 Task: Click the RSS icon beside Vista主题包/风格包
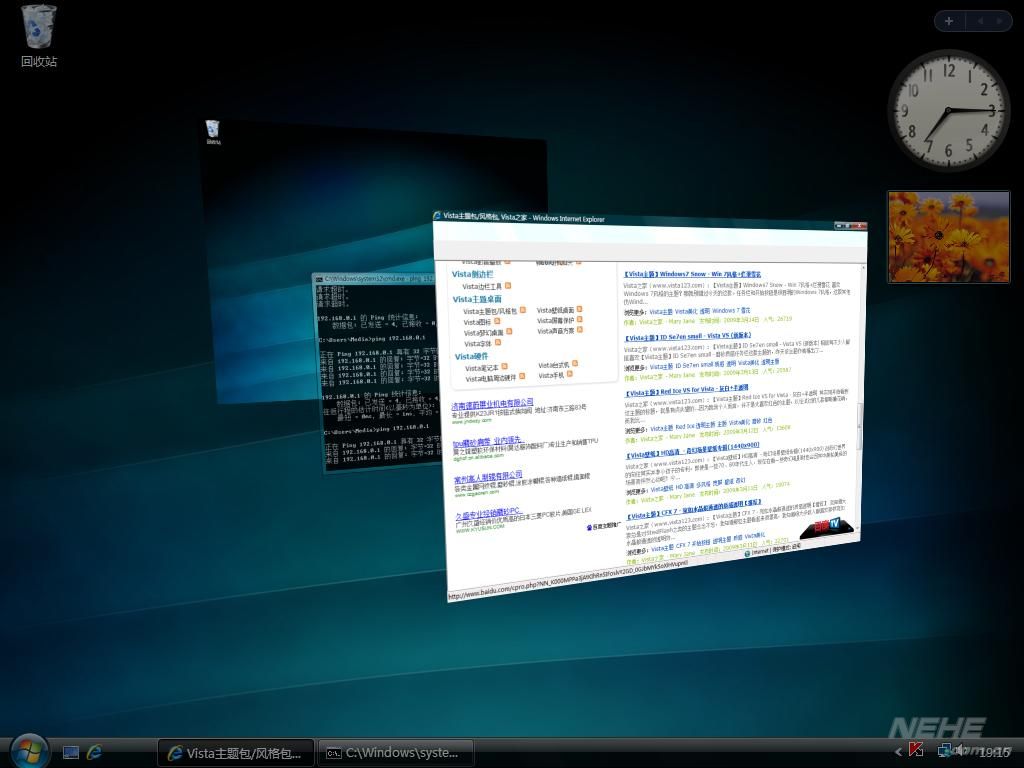coord(522,310)
